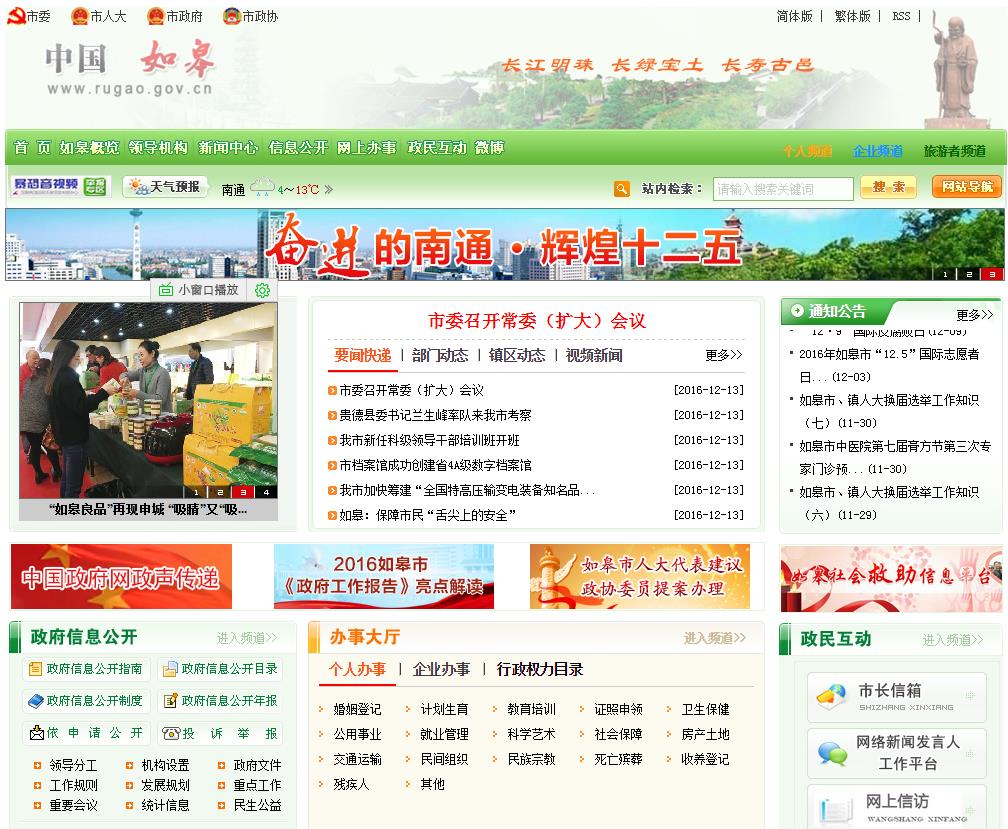This screenshot has height=829, width=1008.
Task: Open the 网上信访 document icon link
Action: point(897,807)
